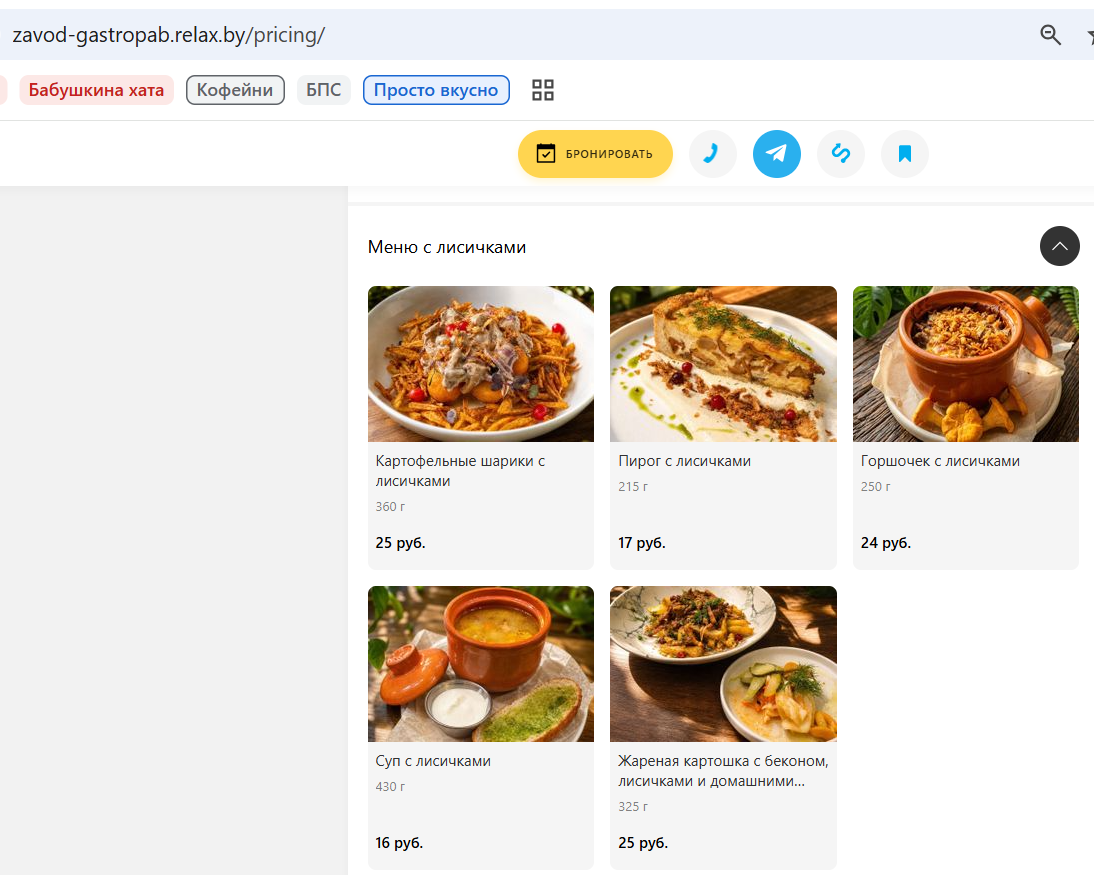
Task: Open the Суп с лисичками photo
Action: point(481,664)
